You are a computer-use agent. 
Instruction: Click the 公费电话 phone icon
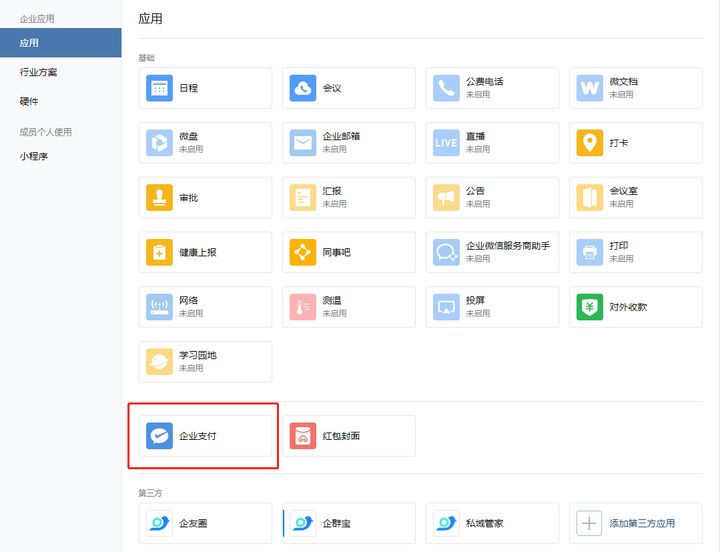pos(446,88)
